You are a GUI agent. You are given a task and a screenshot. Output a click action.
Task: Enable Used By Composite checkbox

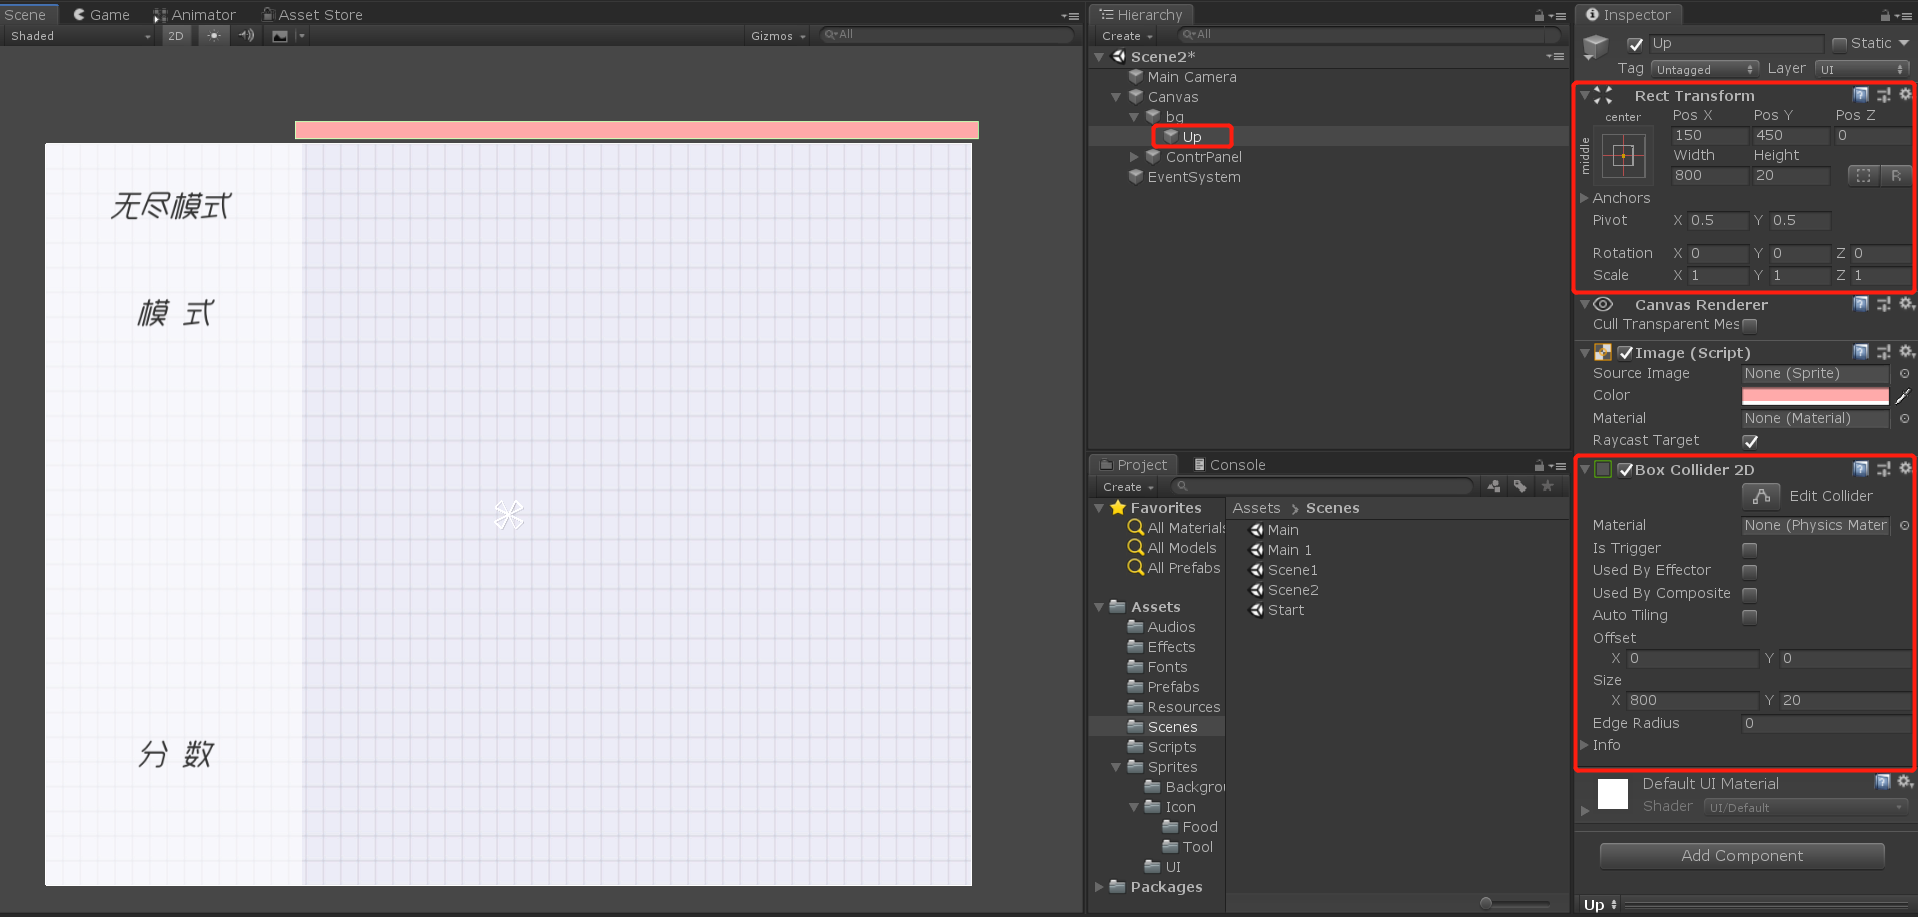(1749, 594)
